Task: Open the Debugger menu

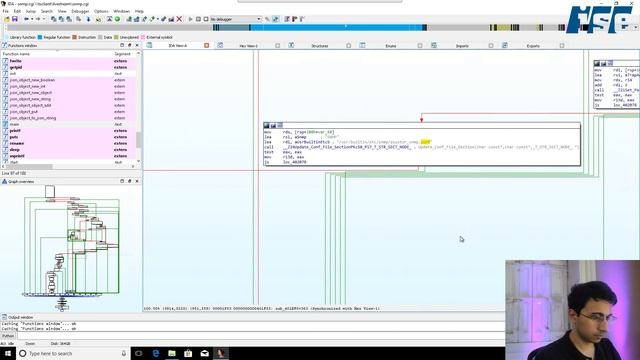Action: pyautogui.click(x=80, y=11)
